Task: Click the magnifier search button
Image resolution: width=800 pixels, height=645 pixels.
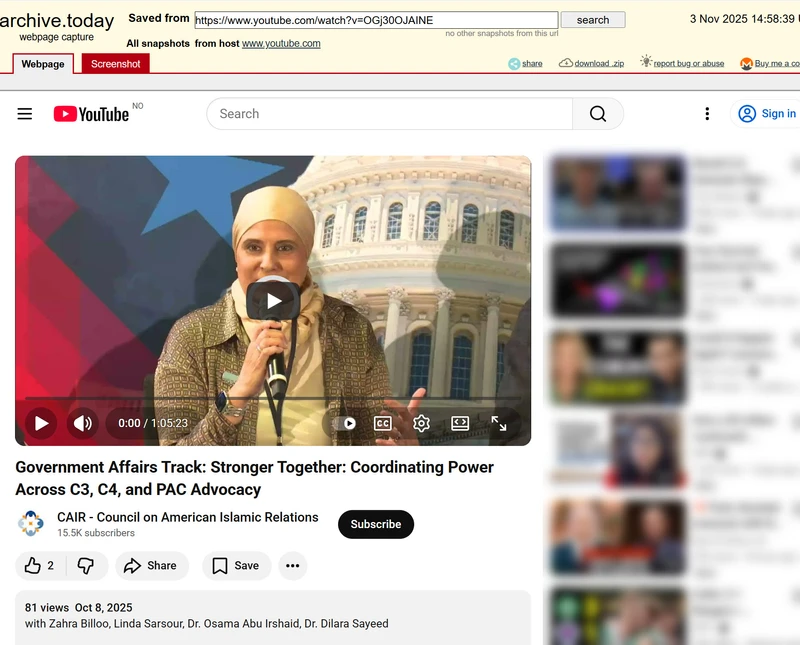Action: pos(597,114)
